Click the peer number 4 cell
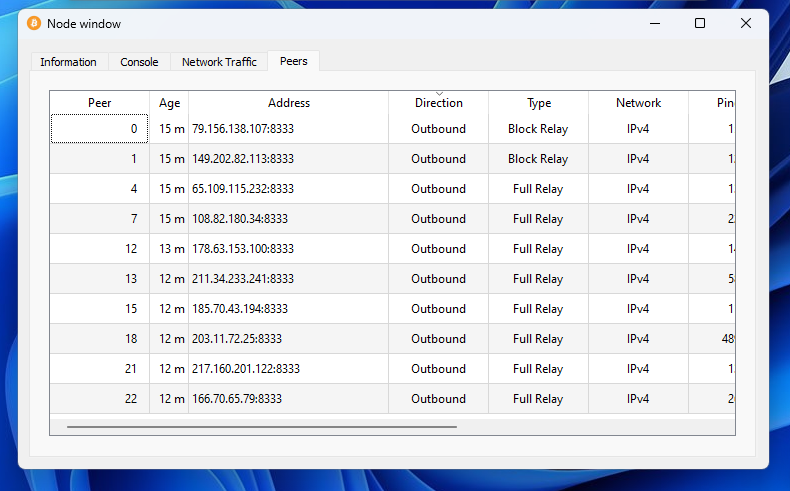790x491 pixels. click(99, 189)
